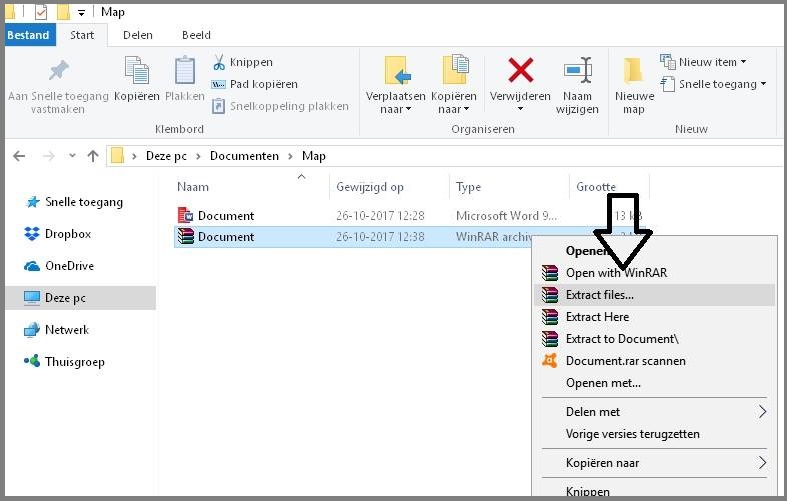Switch to the Beeld ribbon tab
Screen dimensions: 787x501
point(196,35)
